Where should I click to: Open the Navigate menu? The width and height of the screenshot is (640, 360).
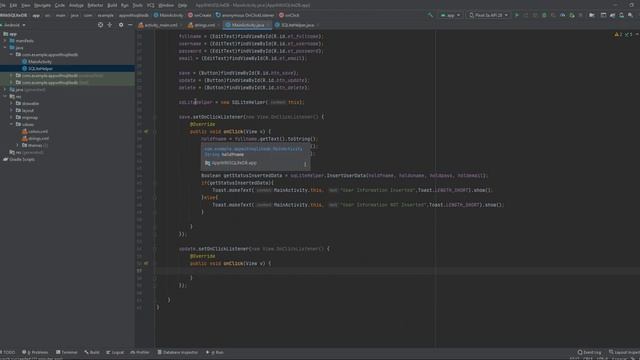coord(42,5)
